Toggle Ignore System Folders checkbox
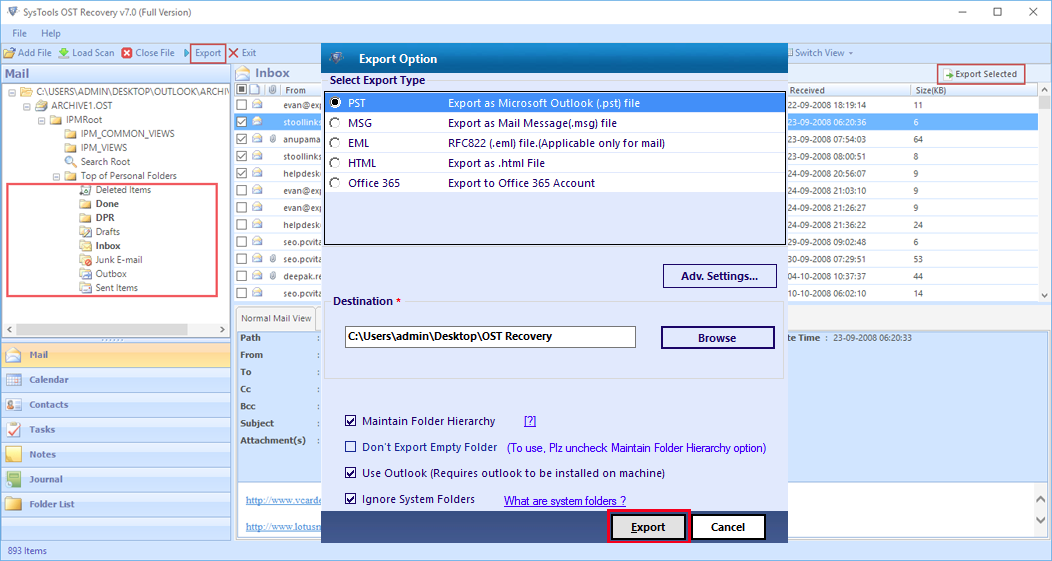Image resolution: width=1052 pixels, height=561 pixels. tap(350, 499)
